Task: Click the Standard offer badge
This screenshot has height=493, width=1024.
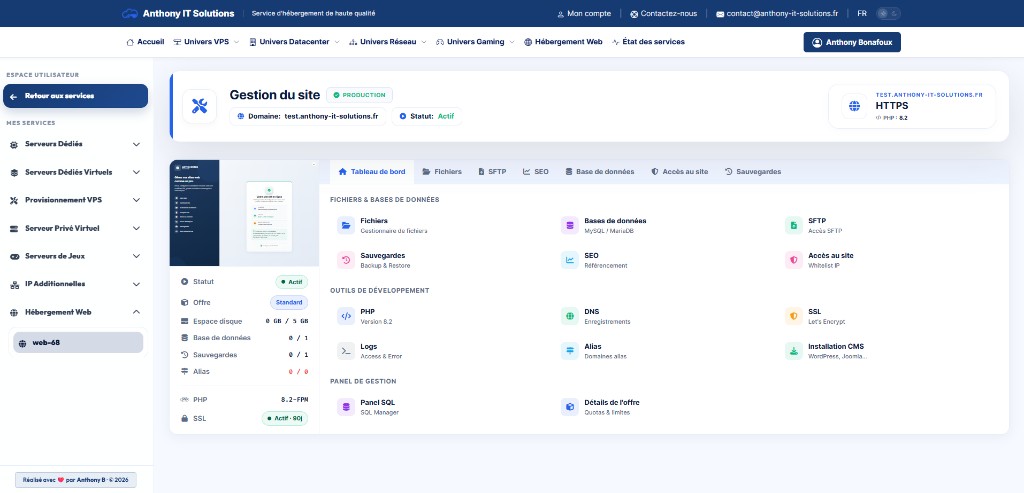Action: pyautogui.click(x=289, y=303)
